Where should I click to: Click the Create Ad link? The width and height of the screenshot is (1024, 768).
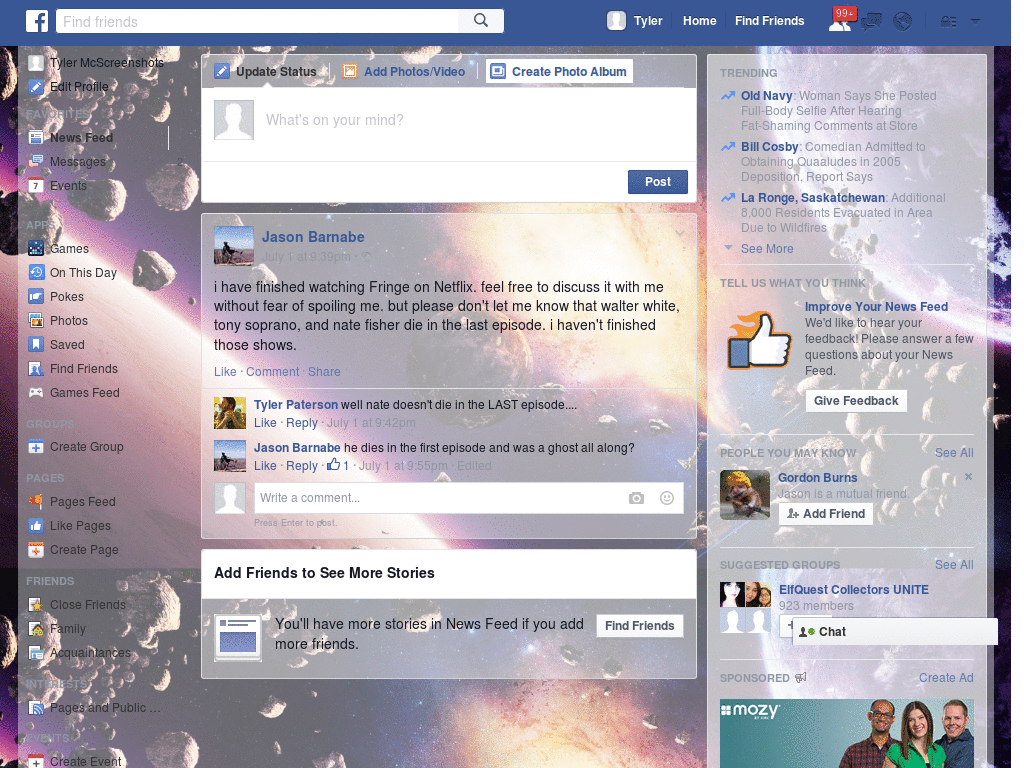[946, 678]
